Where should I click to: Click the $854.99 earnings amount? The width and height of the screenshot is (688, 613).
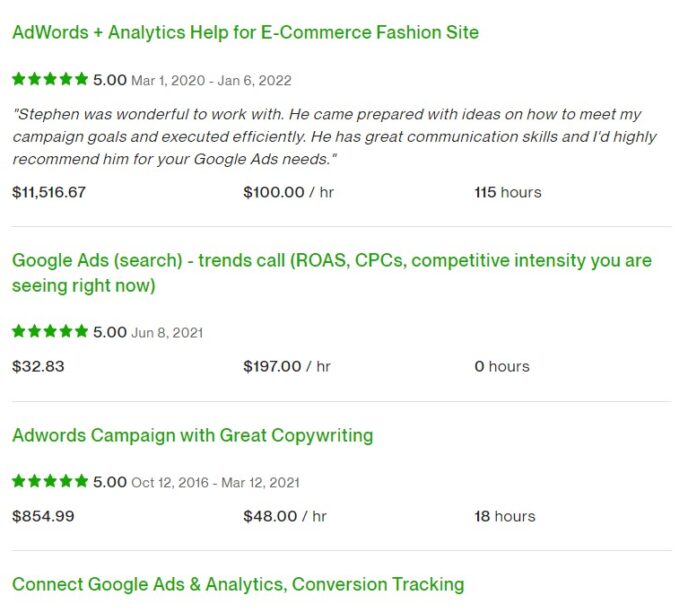(43, 516)
